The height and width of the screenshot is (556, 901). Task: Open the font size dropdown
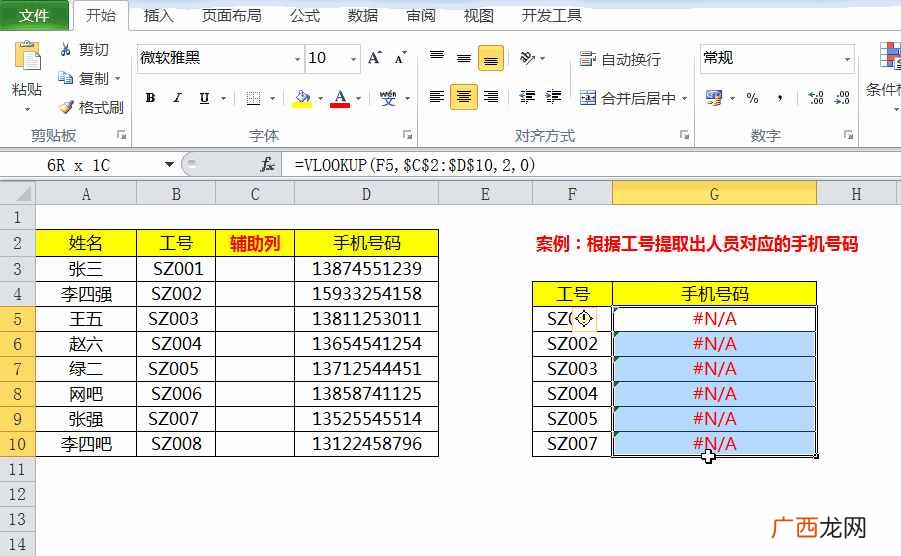[353, 59]
